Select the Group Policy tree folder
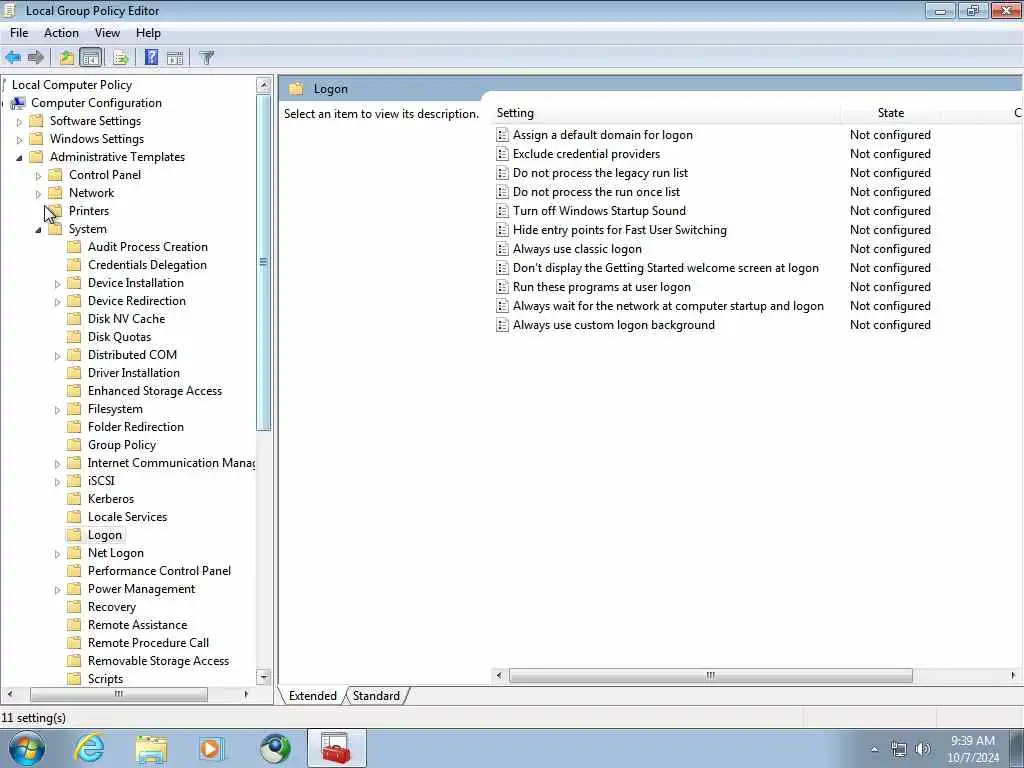Image resolution: width=1024 pixels, height=768 pixels. pos(121,445)
